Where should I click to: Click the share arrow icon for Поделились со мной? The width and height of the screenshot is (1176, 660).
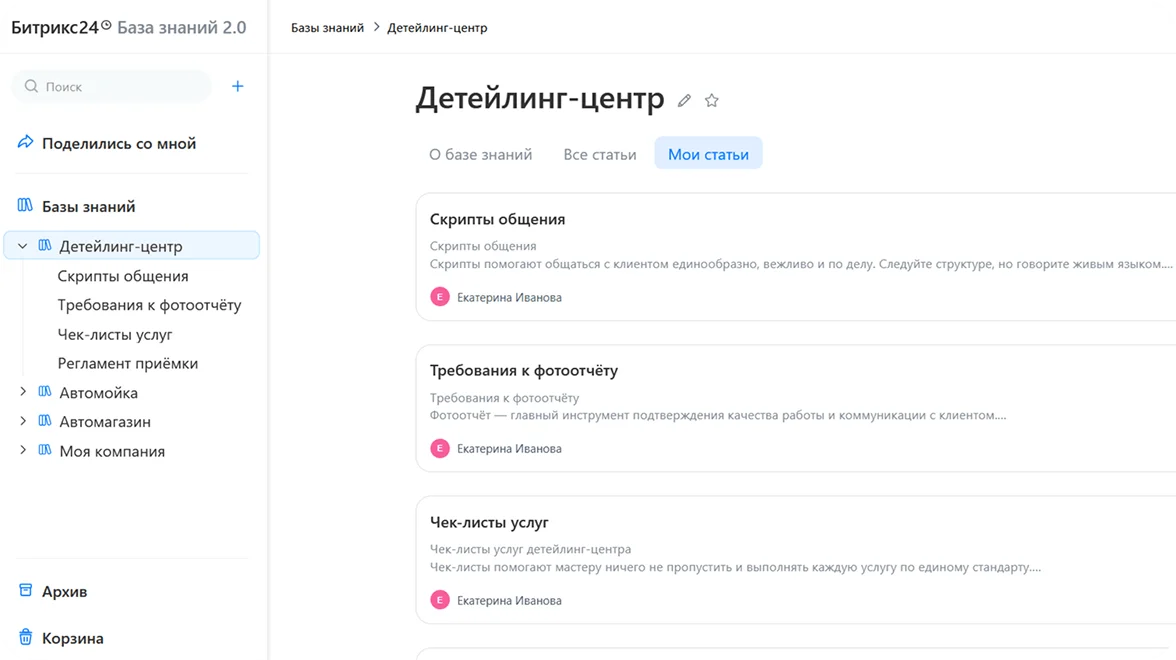[26, 142]
